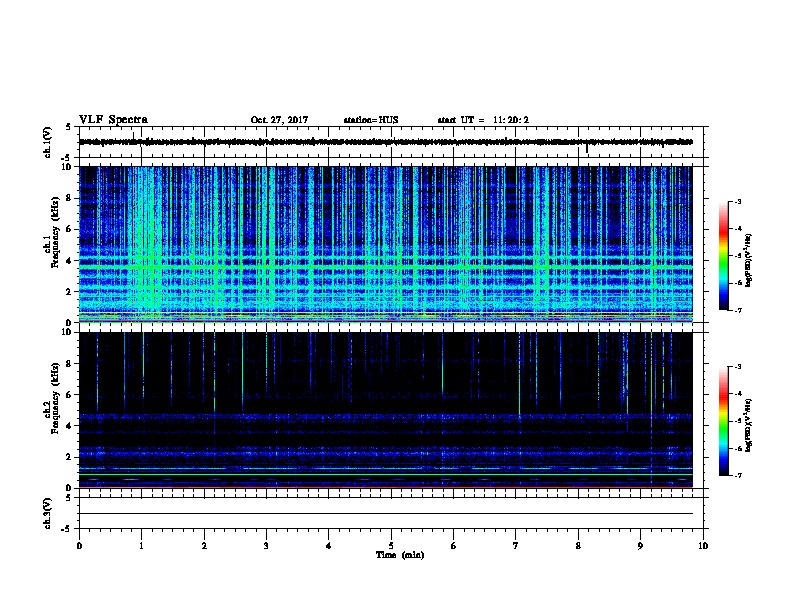Click the '2' kHz tick on ch.1 axis

[70, 291]
